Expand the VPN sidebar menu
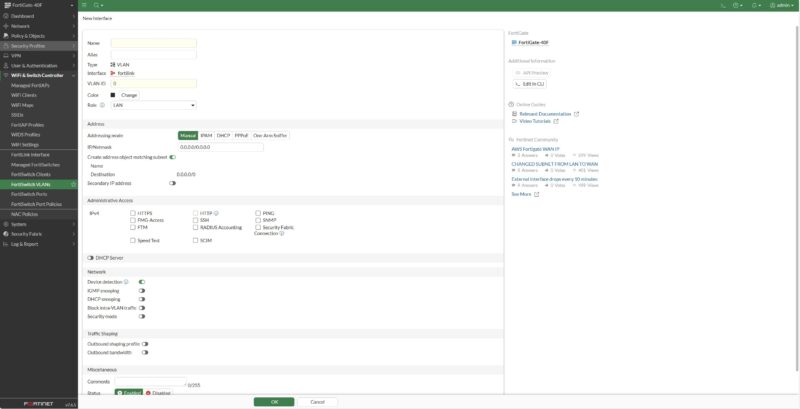800x409 pixels. 39,56
